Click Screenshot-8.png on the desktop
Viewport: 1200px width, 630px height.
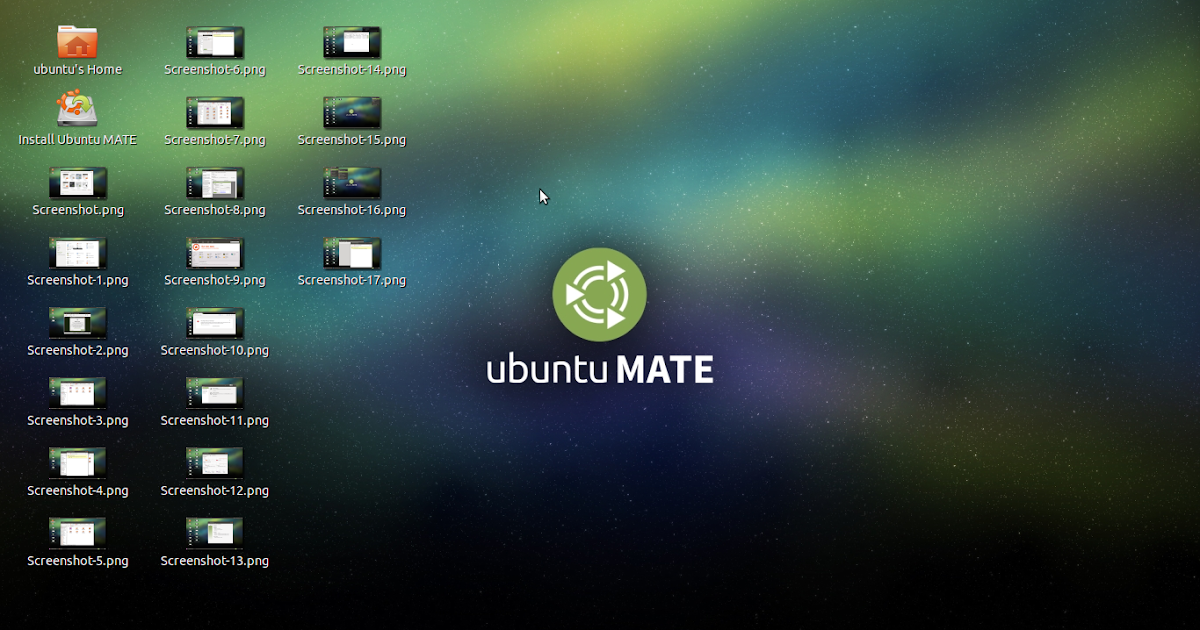[x=215, y=183]
